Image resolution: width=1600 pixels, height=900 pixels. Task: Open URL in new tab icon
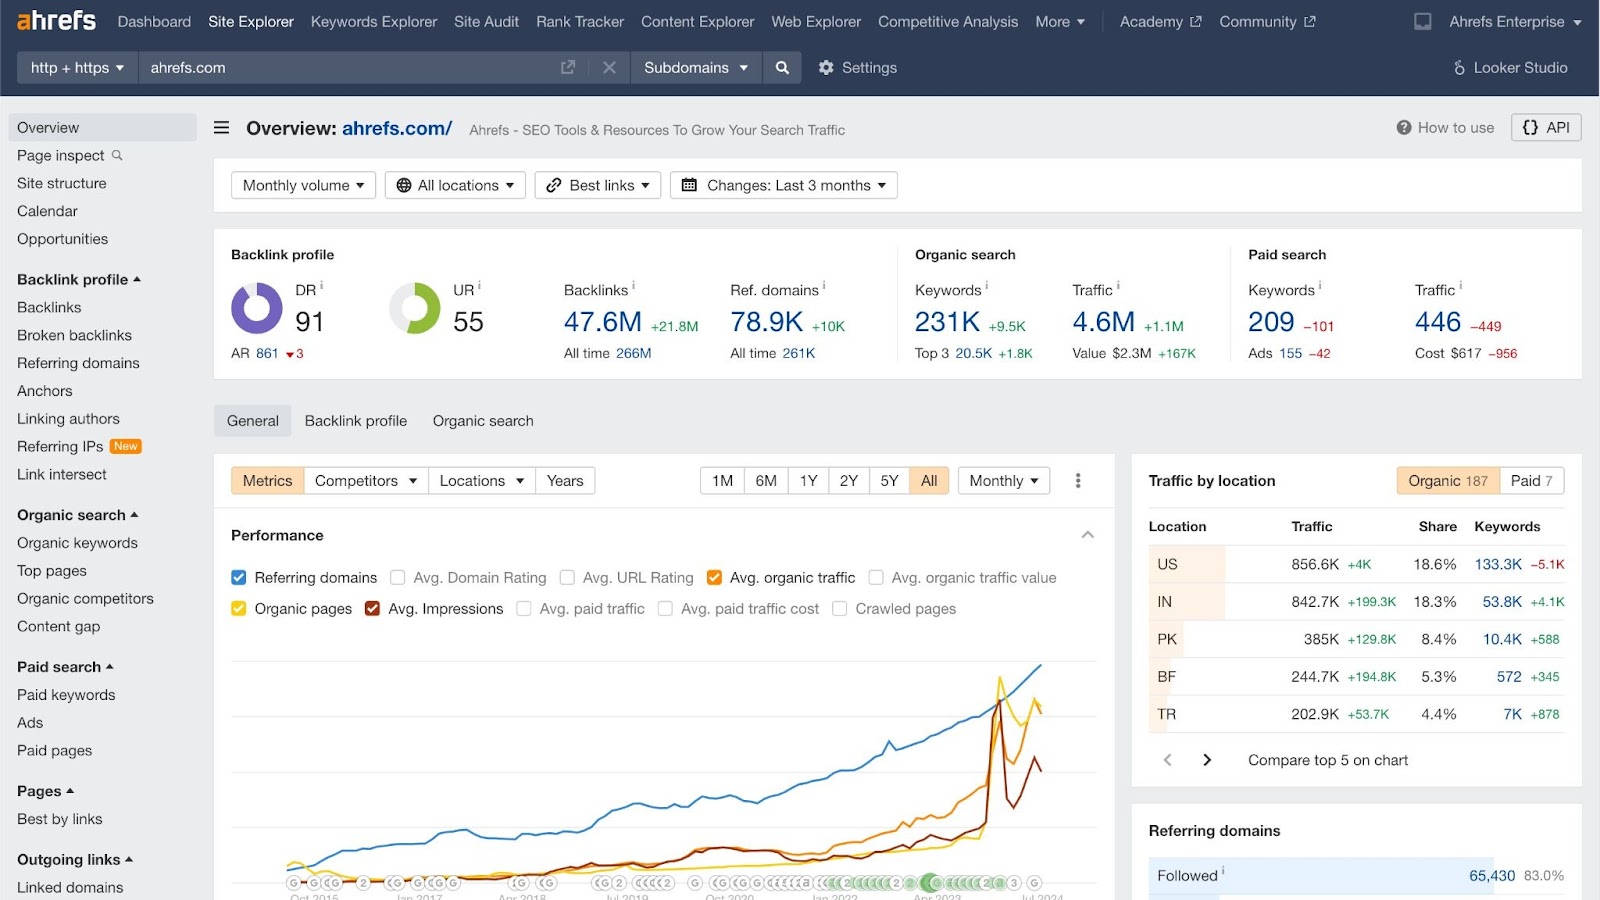(568, 67)
